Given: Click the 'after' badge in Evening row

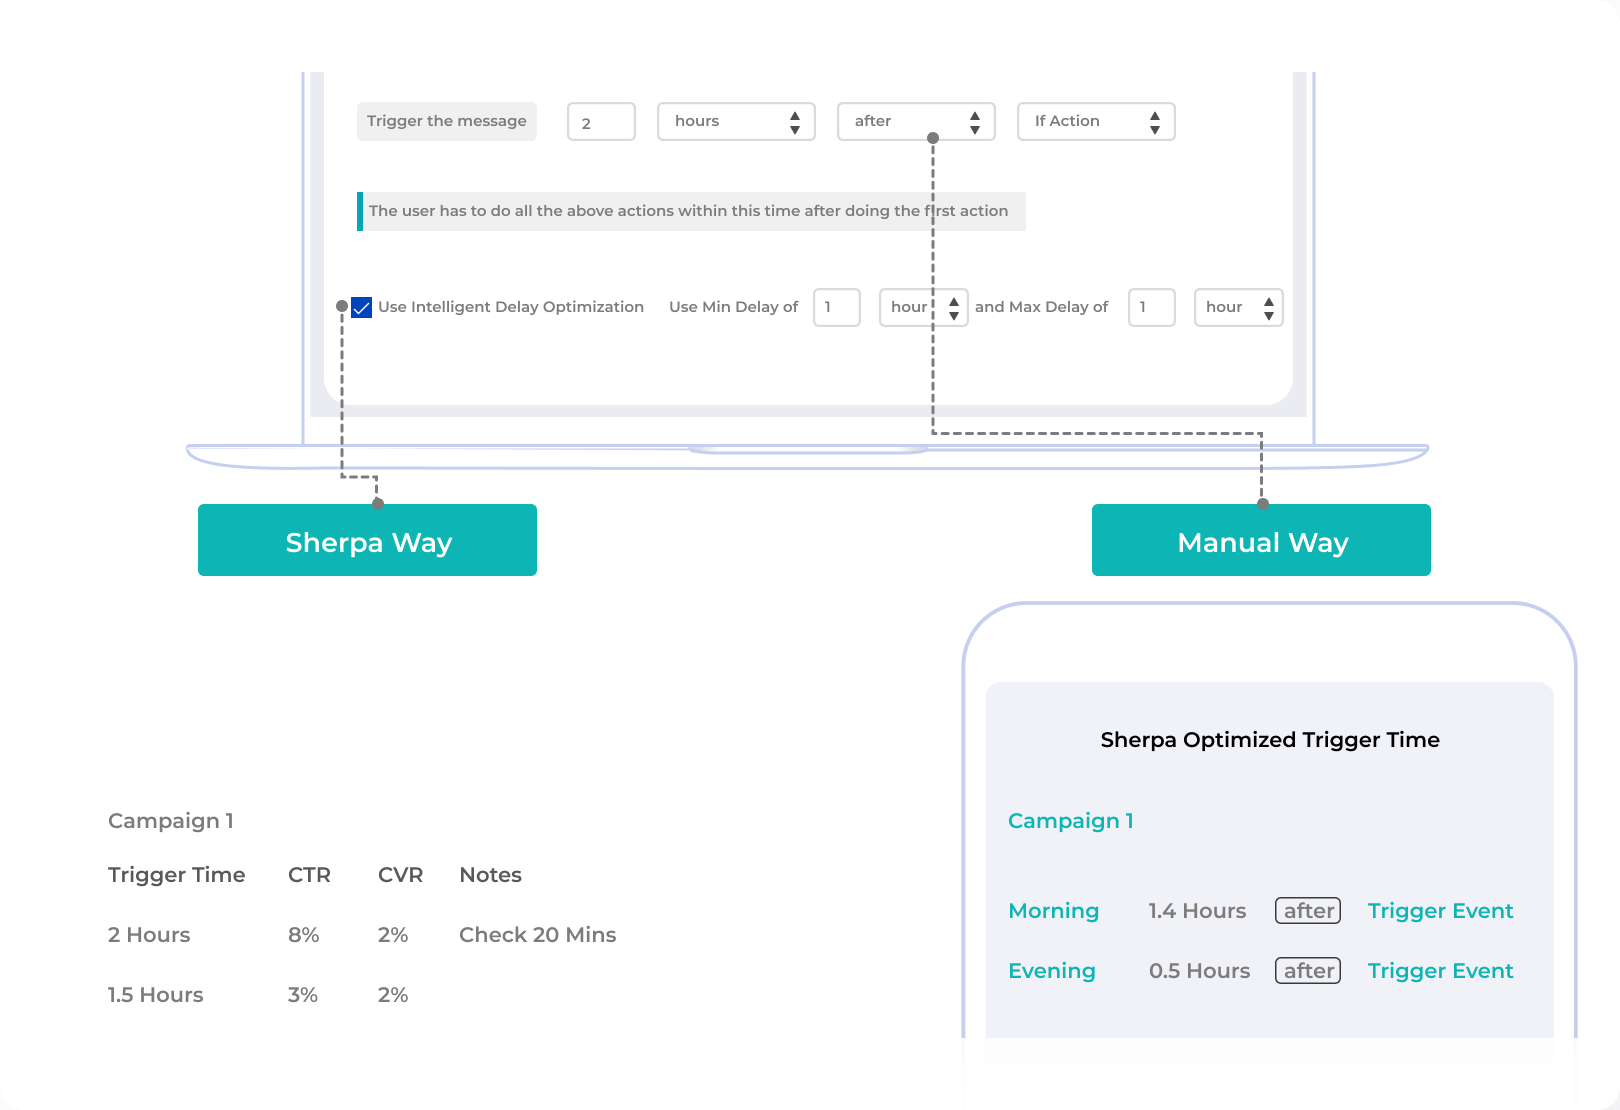Looking at the screenshot, I should coord(1308,971).
